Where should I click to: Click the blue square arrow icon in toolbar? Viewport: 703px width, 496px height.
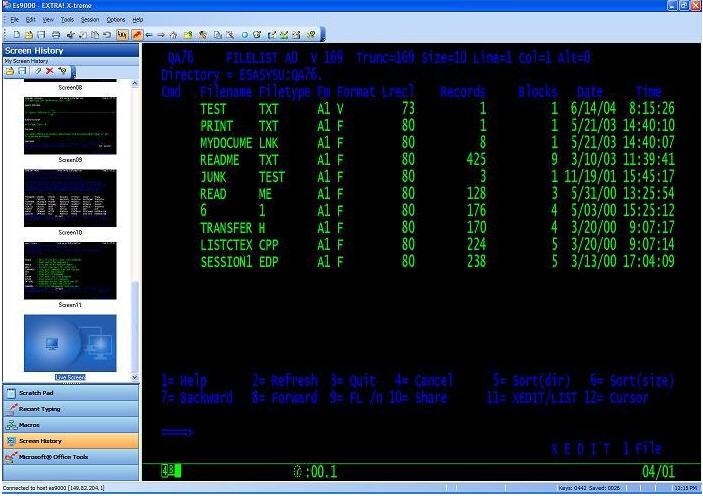[272, 35]
